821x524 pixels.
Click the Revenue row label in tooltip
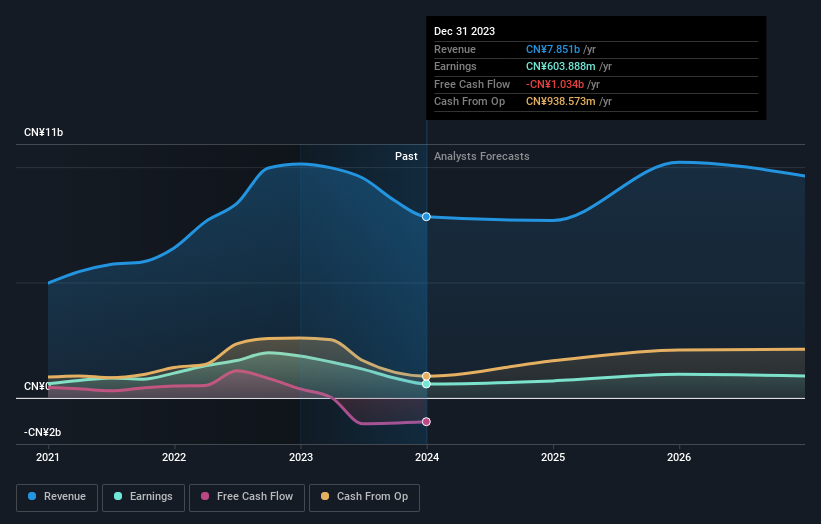[x=455, y=49]
